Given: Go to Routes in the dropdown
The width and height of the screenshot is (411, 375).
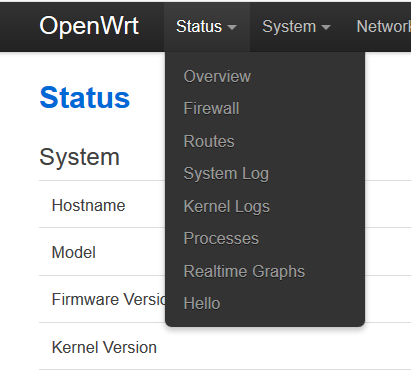Looking at the screenshot, I should point(209,141).
